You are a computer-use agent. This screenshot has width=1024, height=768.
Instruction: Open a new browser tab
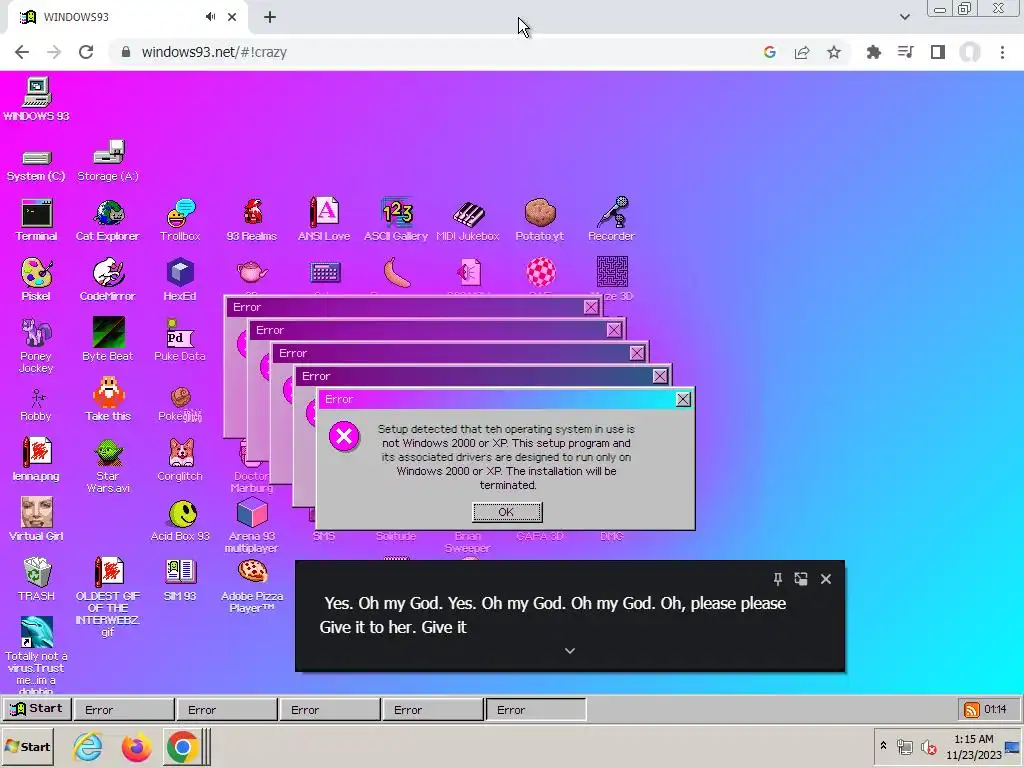[x=270, y=17]
